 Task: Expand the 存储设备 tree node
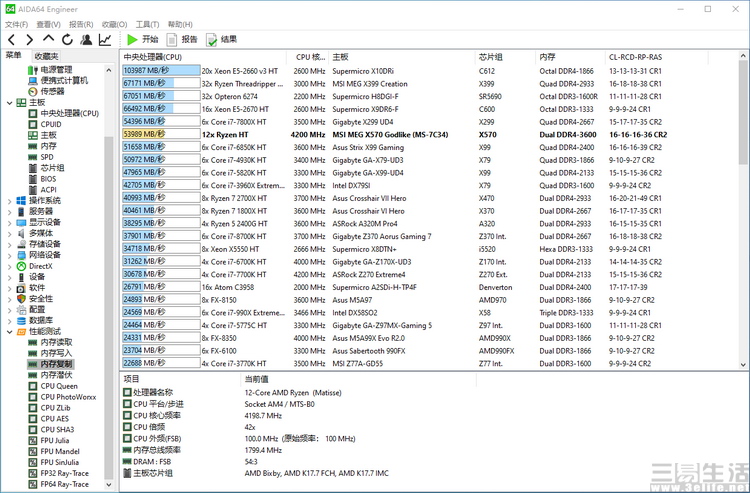pos(10,244)
